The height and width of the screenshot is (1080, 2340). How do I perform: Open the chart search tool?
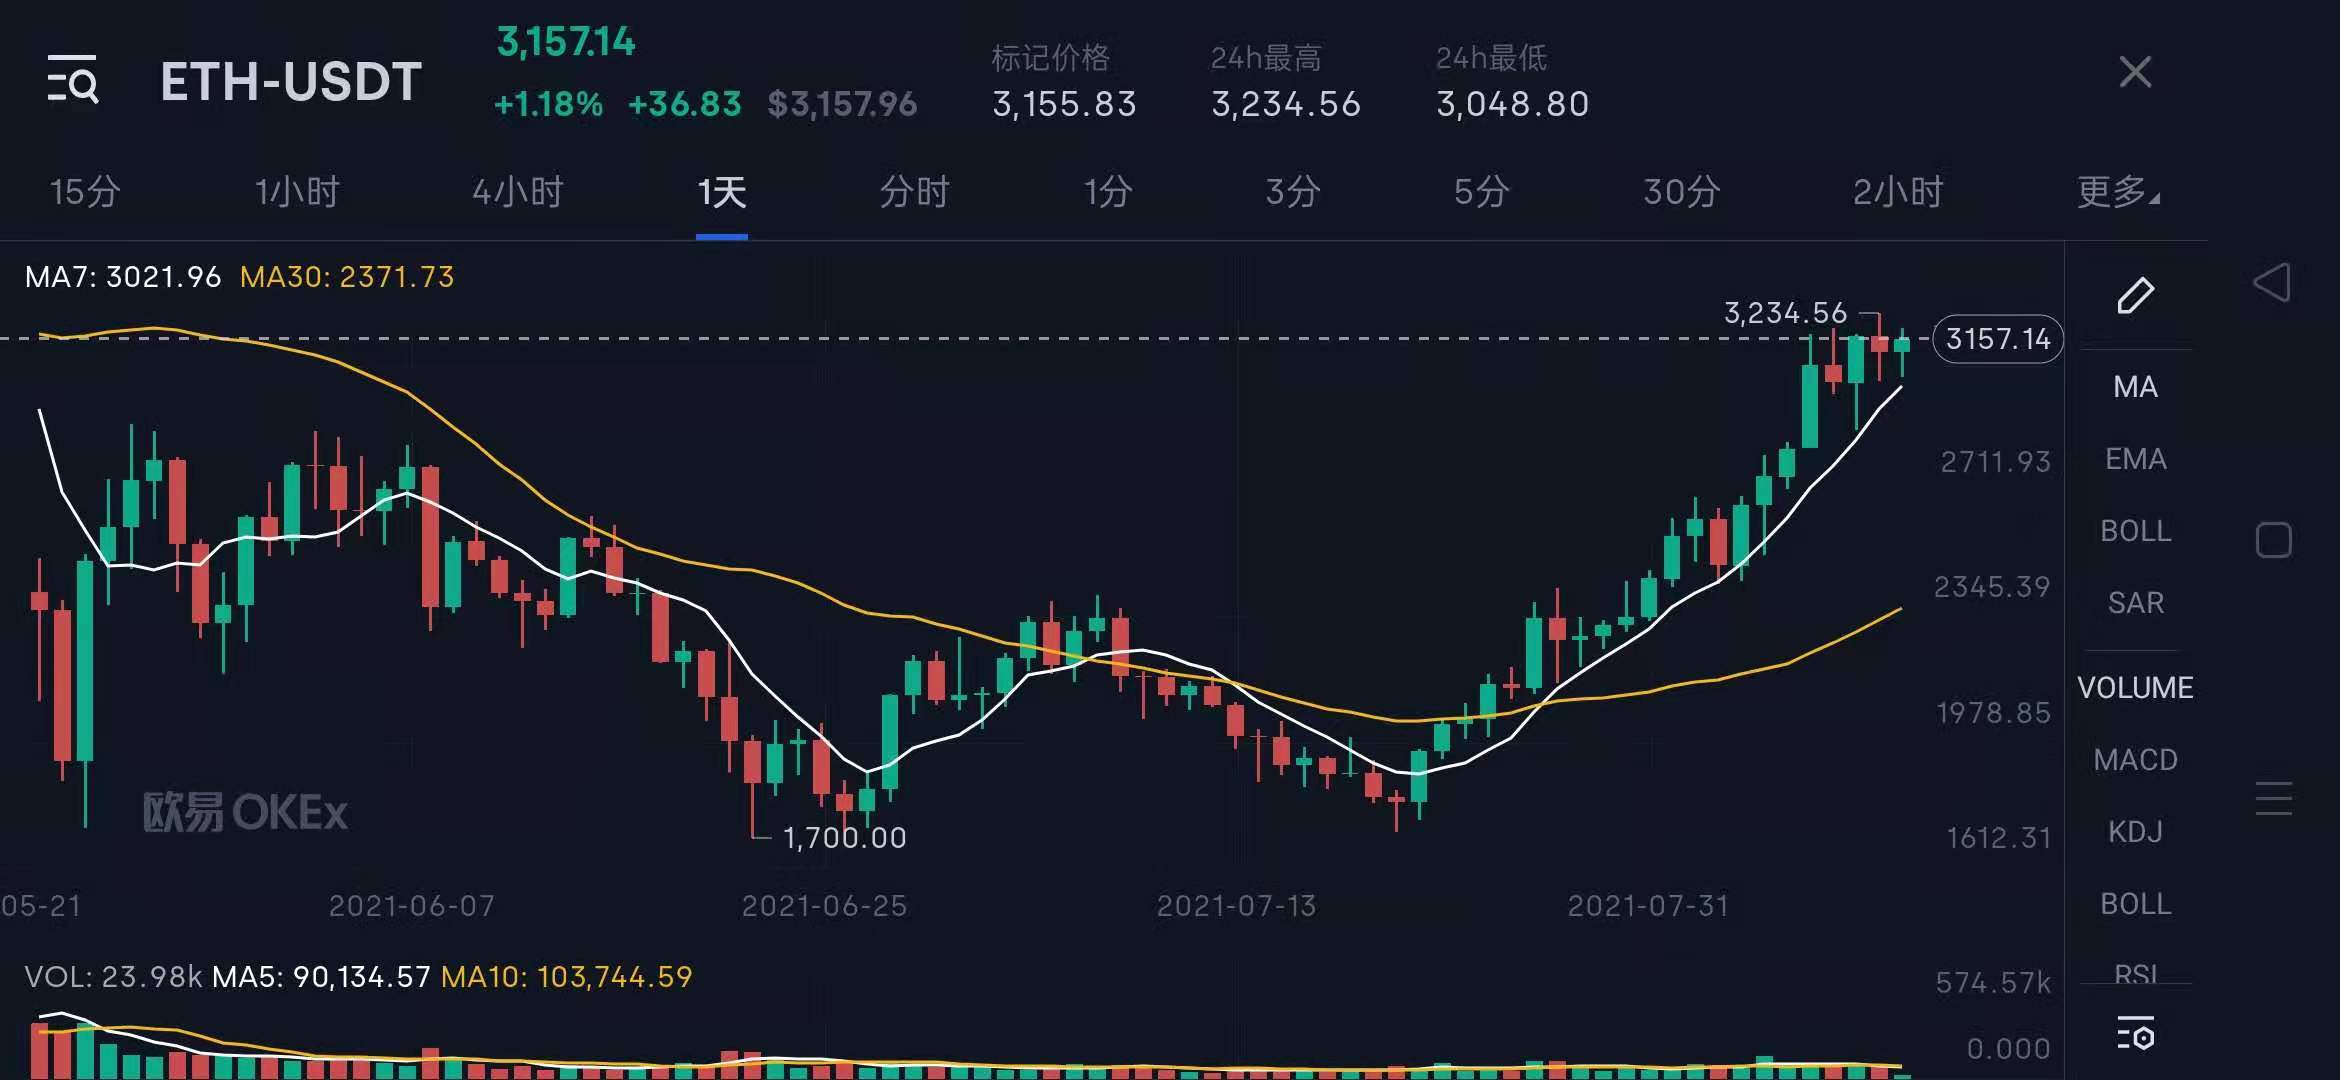[73, 82]
